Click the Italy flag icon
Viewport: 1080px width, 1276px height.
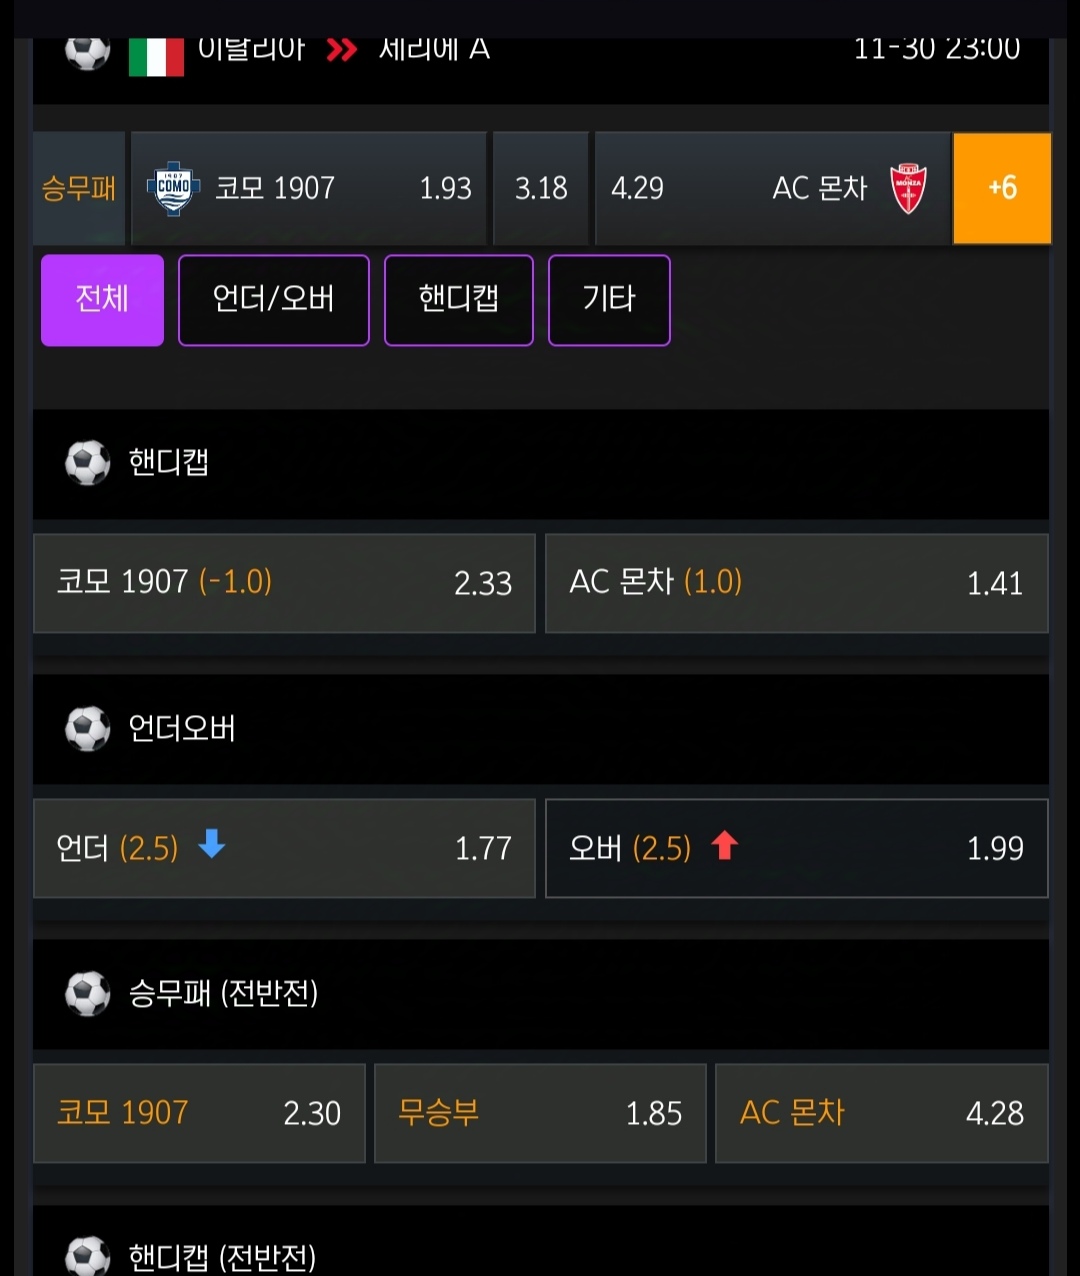pos(156,56)
